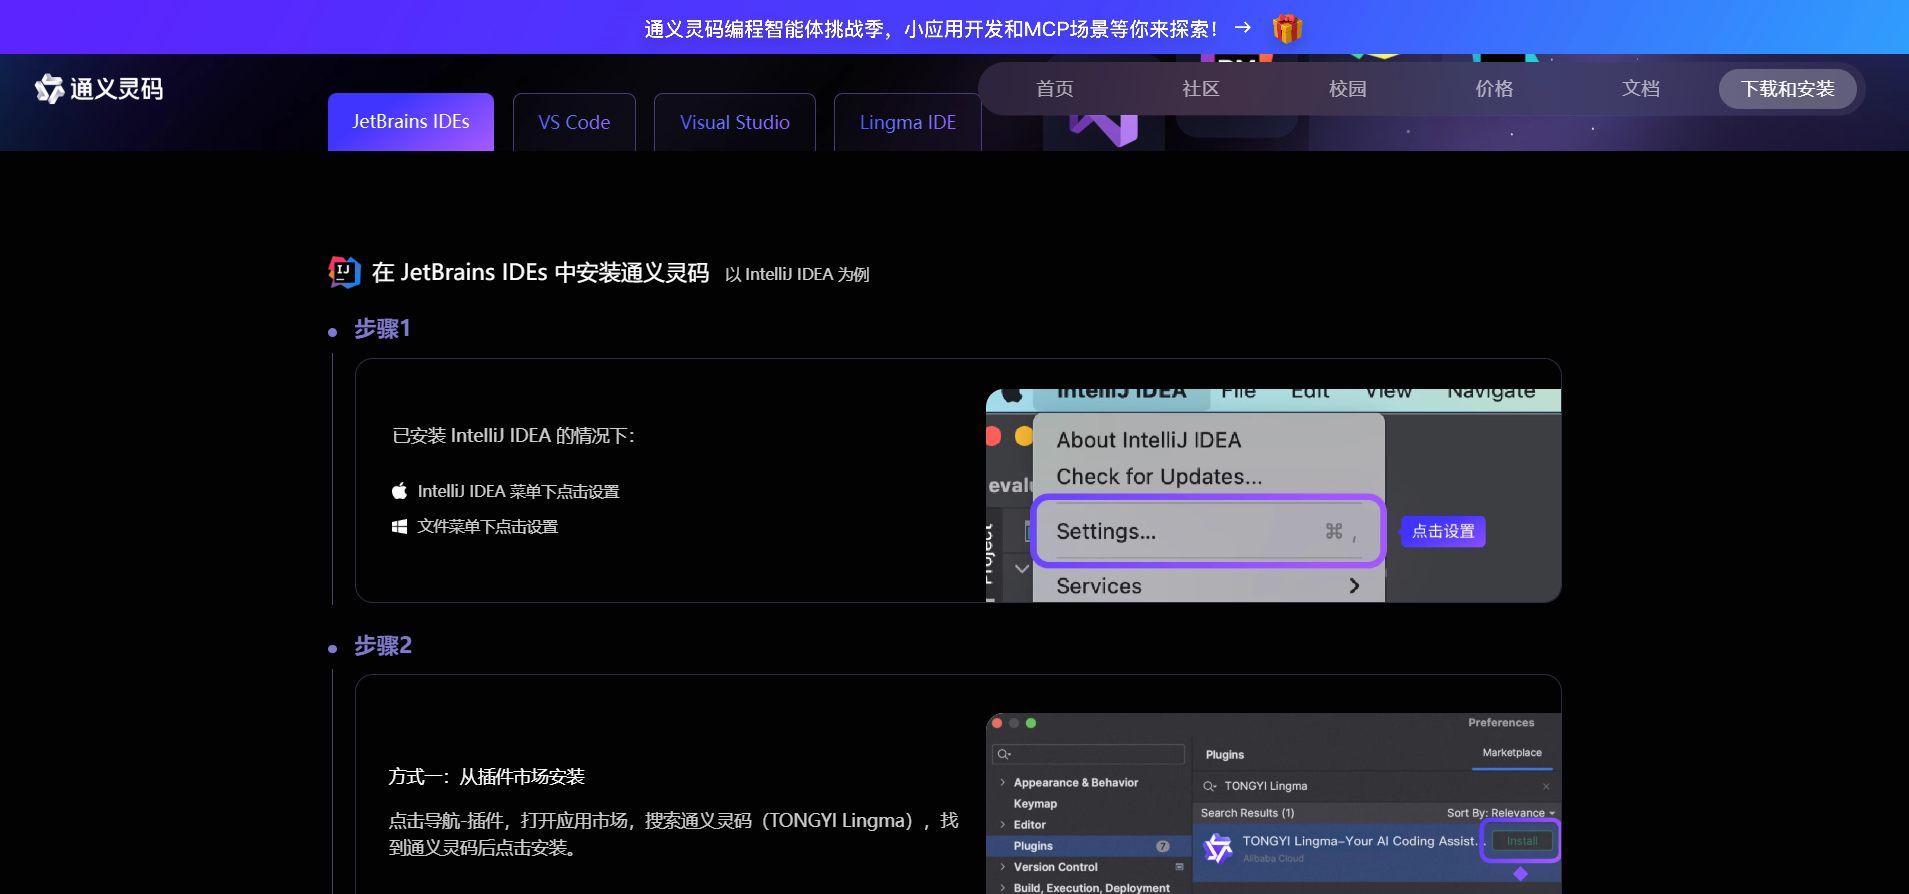The image size is (1909, 894).
Task: Select the JetBrains IDEs tab
Action: pyautogui.click(x=411, y=122)
